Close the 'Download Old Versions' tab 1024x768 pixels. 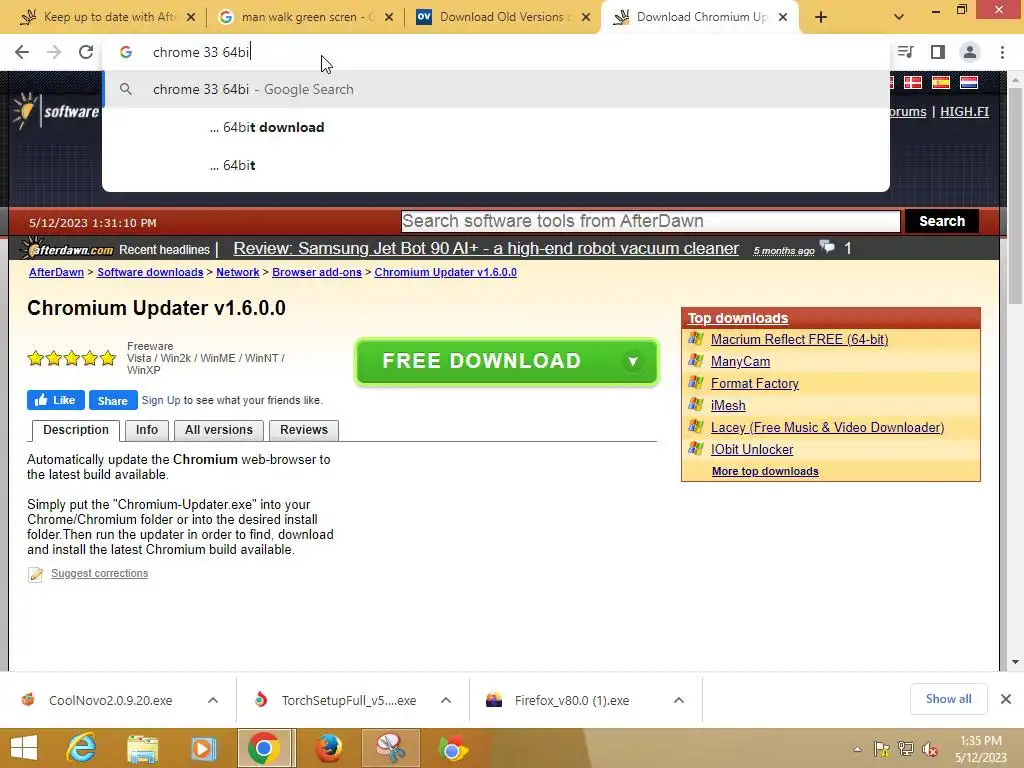click(586, 17)
